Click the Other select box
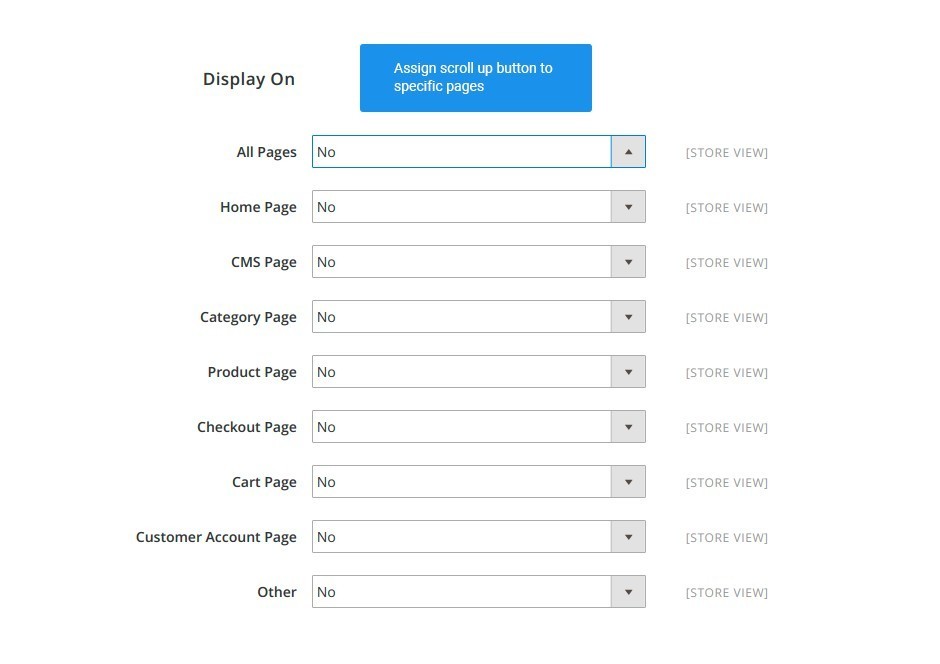940x664 pixels. pyautogui.click(x=479, y=592)
